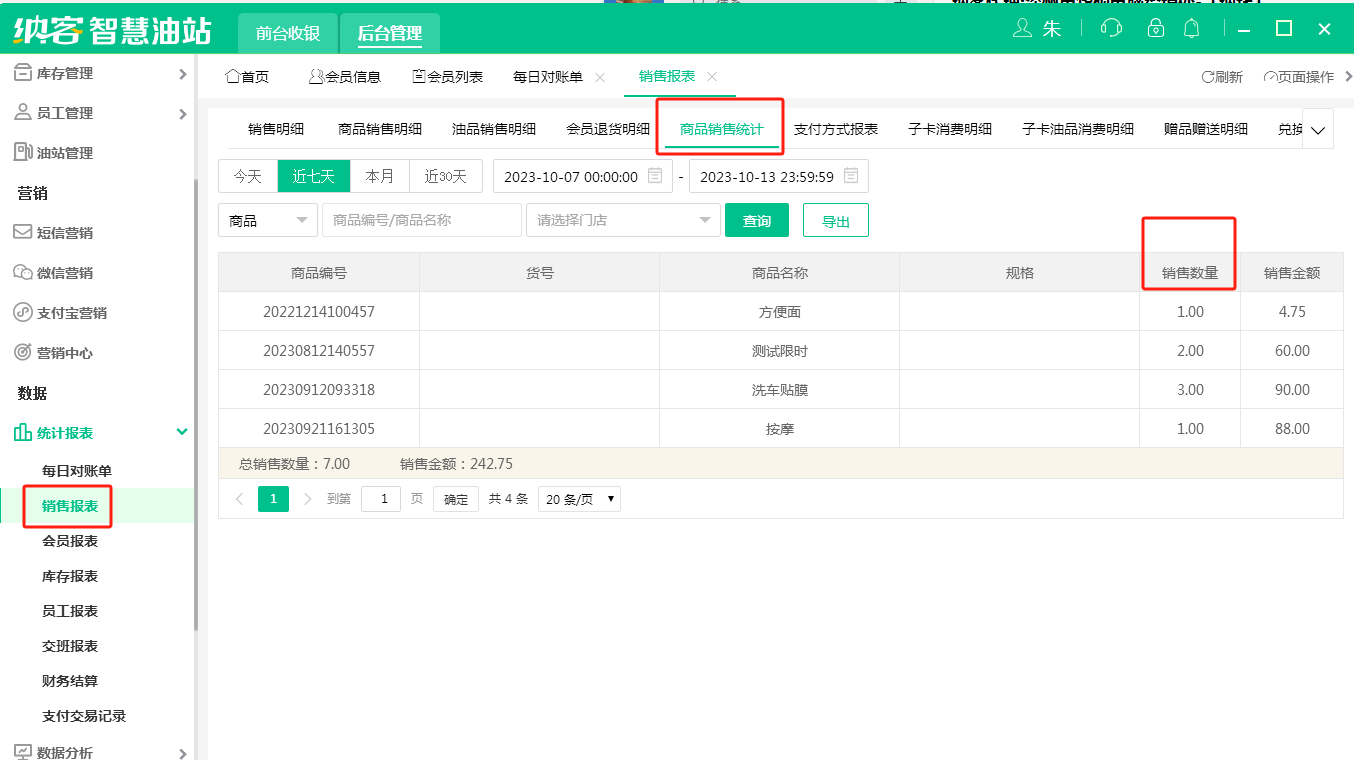Open the 20 条/页 page size selector
1354x760 pixels.
click(x=578, y=498)
